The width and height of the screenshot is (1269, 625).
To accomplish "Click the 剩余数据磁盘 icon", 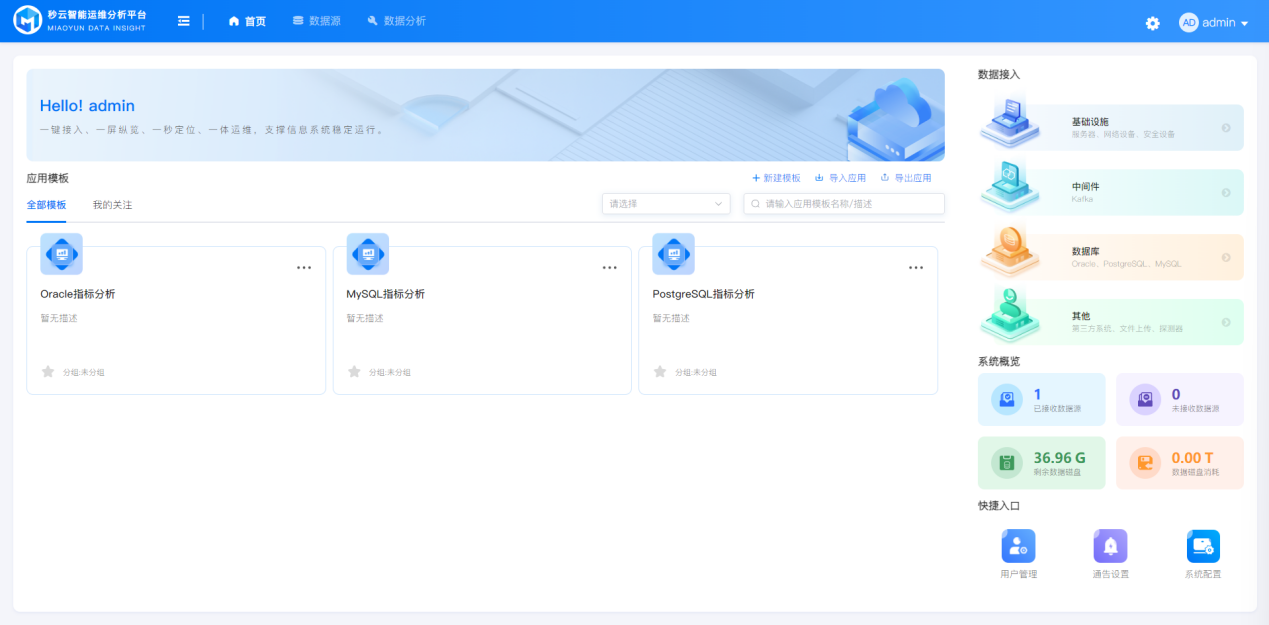I will point(1007,463).
